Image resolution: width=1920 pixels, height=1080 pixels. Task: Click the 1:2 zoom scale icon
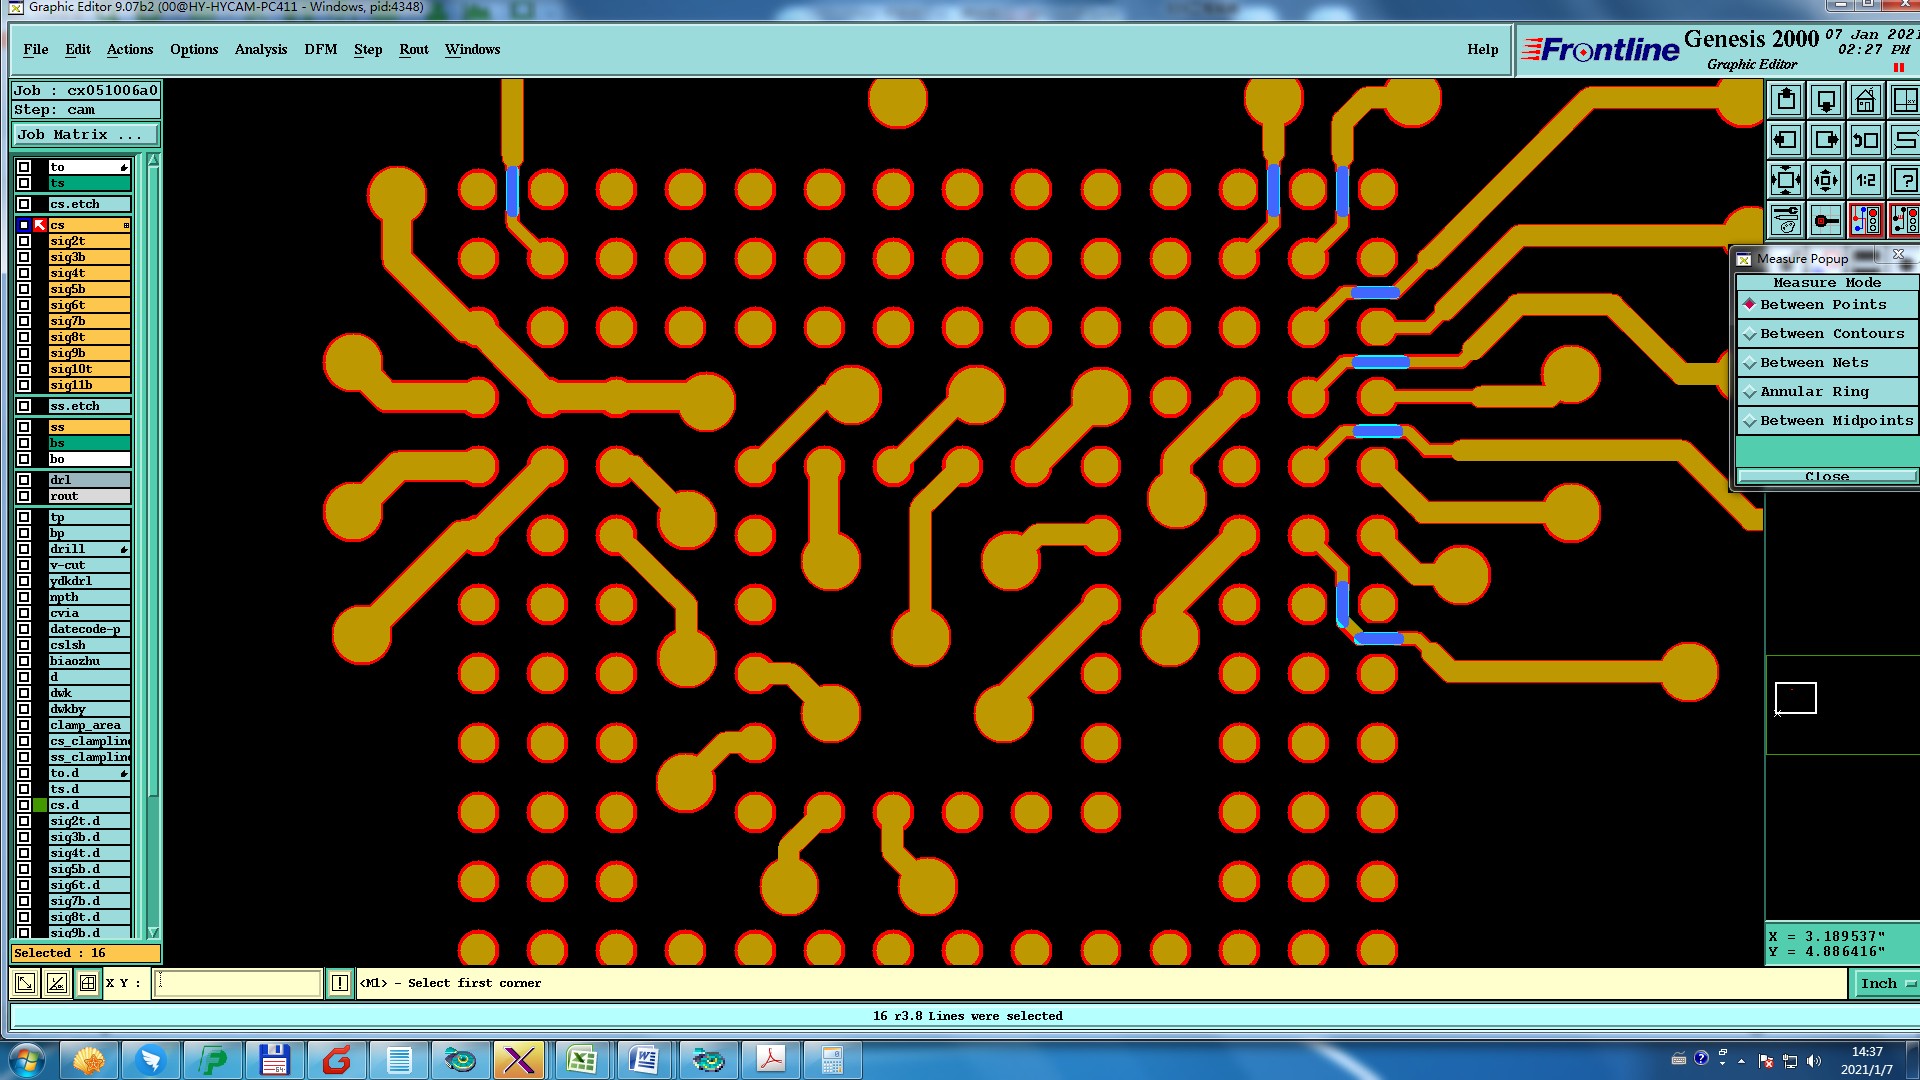[1865, 181]
